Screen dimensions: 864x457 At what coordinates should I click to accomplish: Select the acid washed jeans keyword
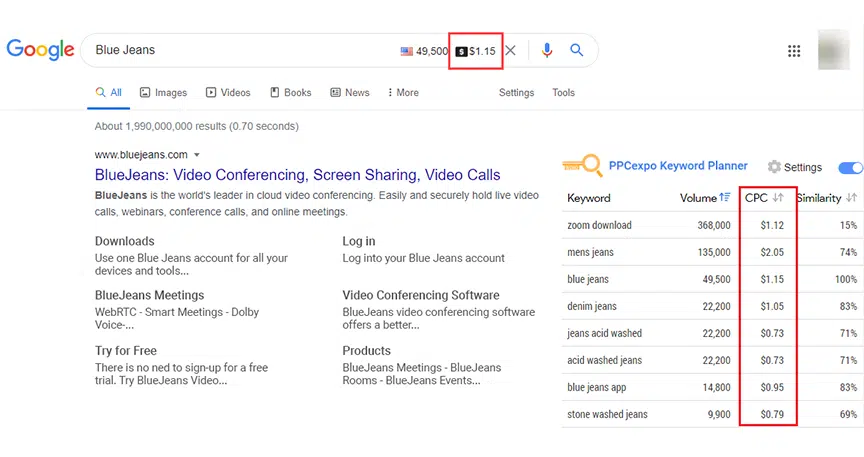(x=604, y=360)
